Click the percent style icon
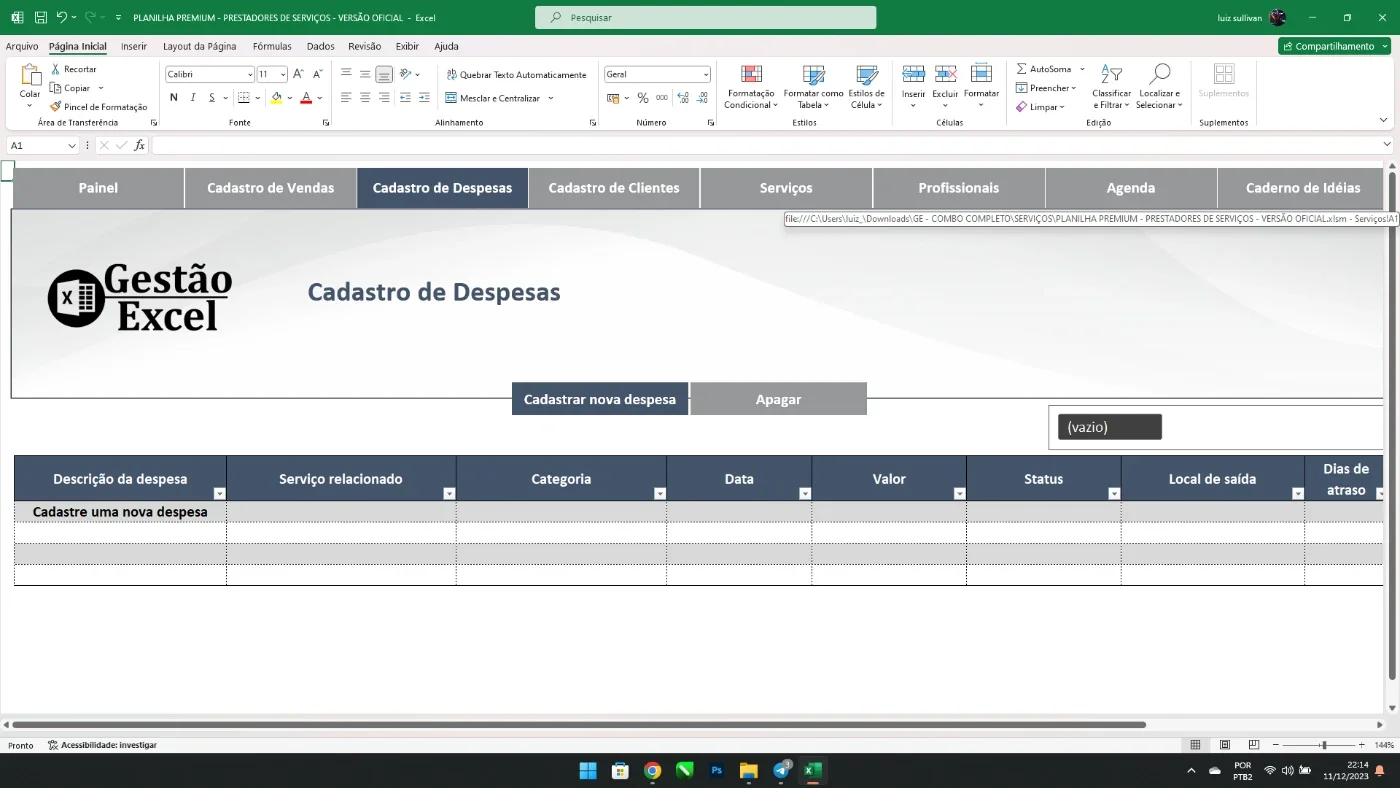The width and height of the screenshot is (1400, 788). pyautogui.click(x=643, y=98)
